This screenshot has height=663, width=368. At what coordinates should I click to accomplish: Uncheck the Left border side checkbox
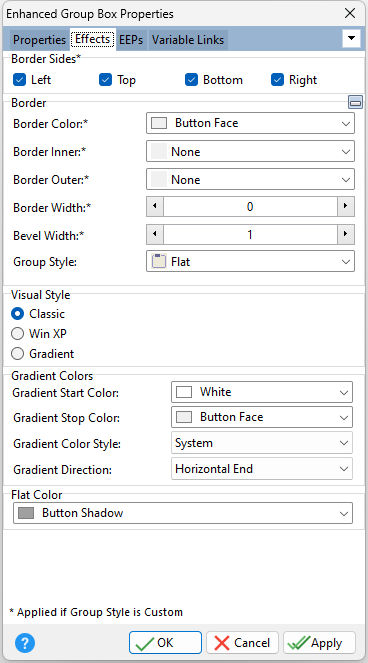19,79
